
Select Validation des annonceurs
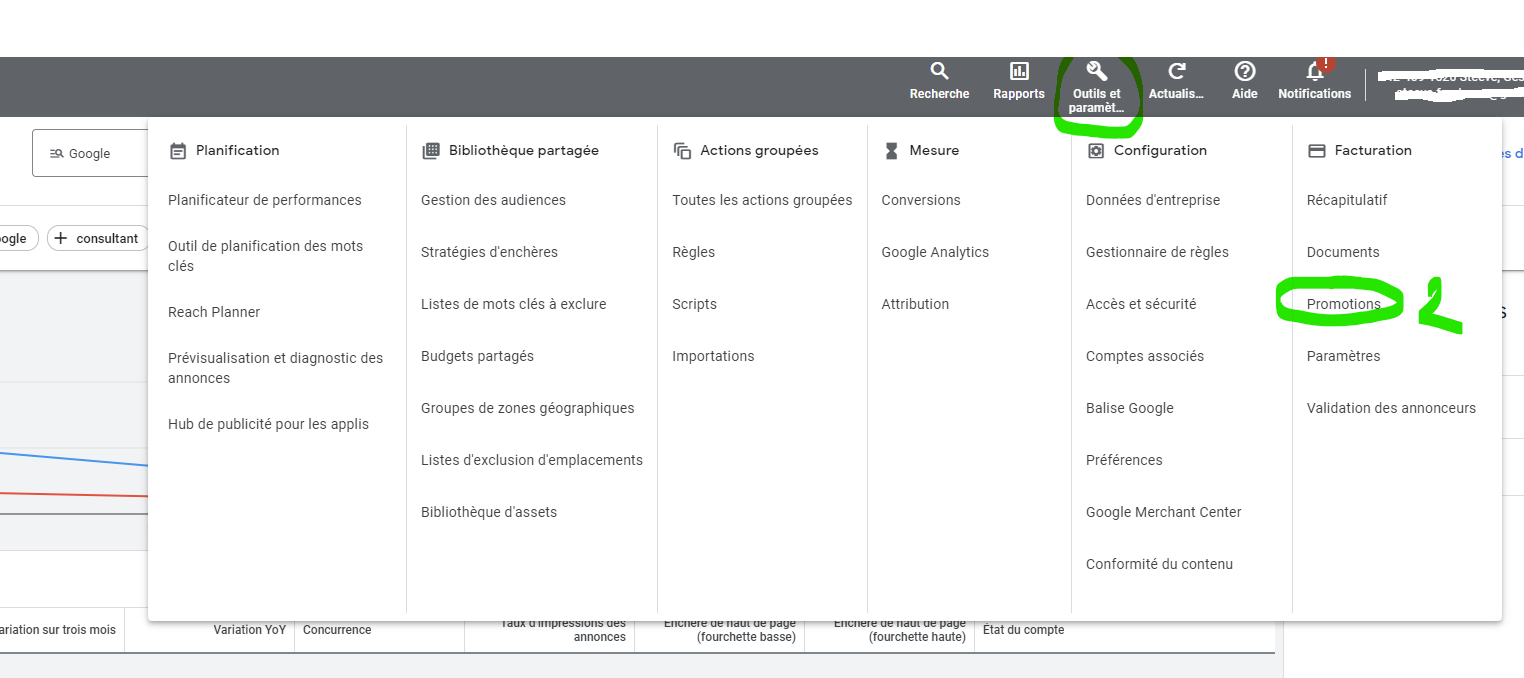tap(1391, 408)
